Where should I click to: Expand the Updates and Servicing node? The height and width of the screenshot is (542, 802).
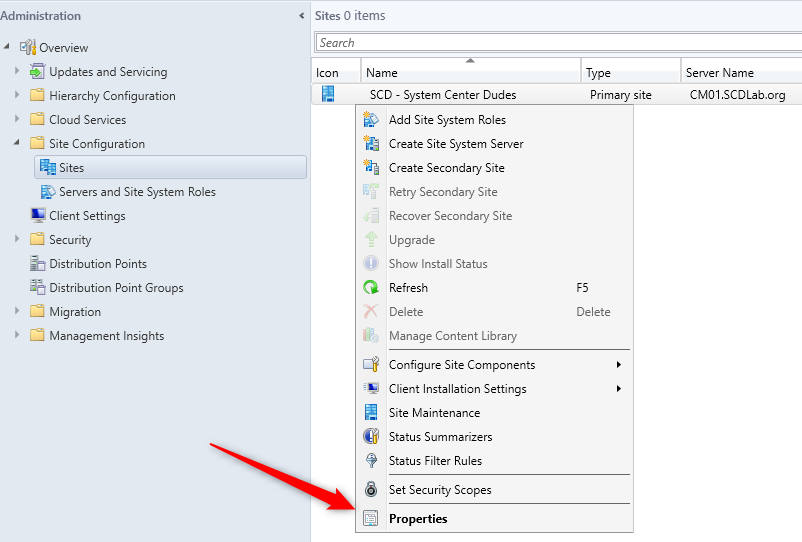(x=17, y=71)
